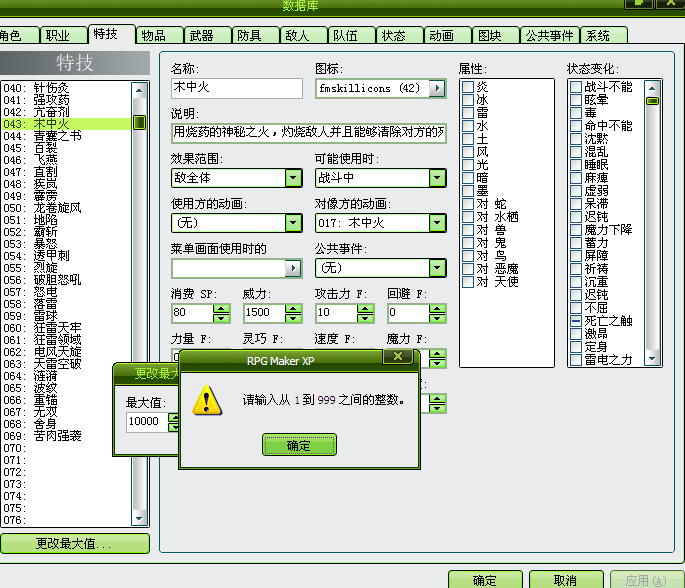
Task: Click the 最大值 input field showing 10000
Action: tap(147, 422)
